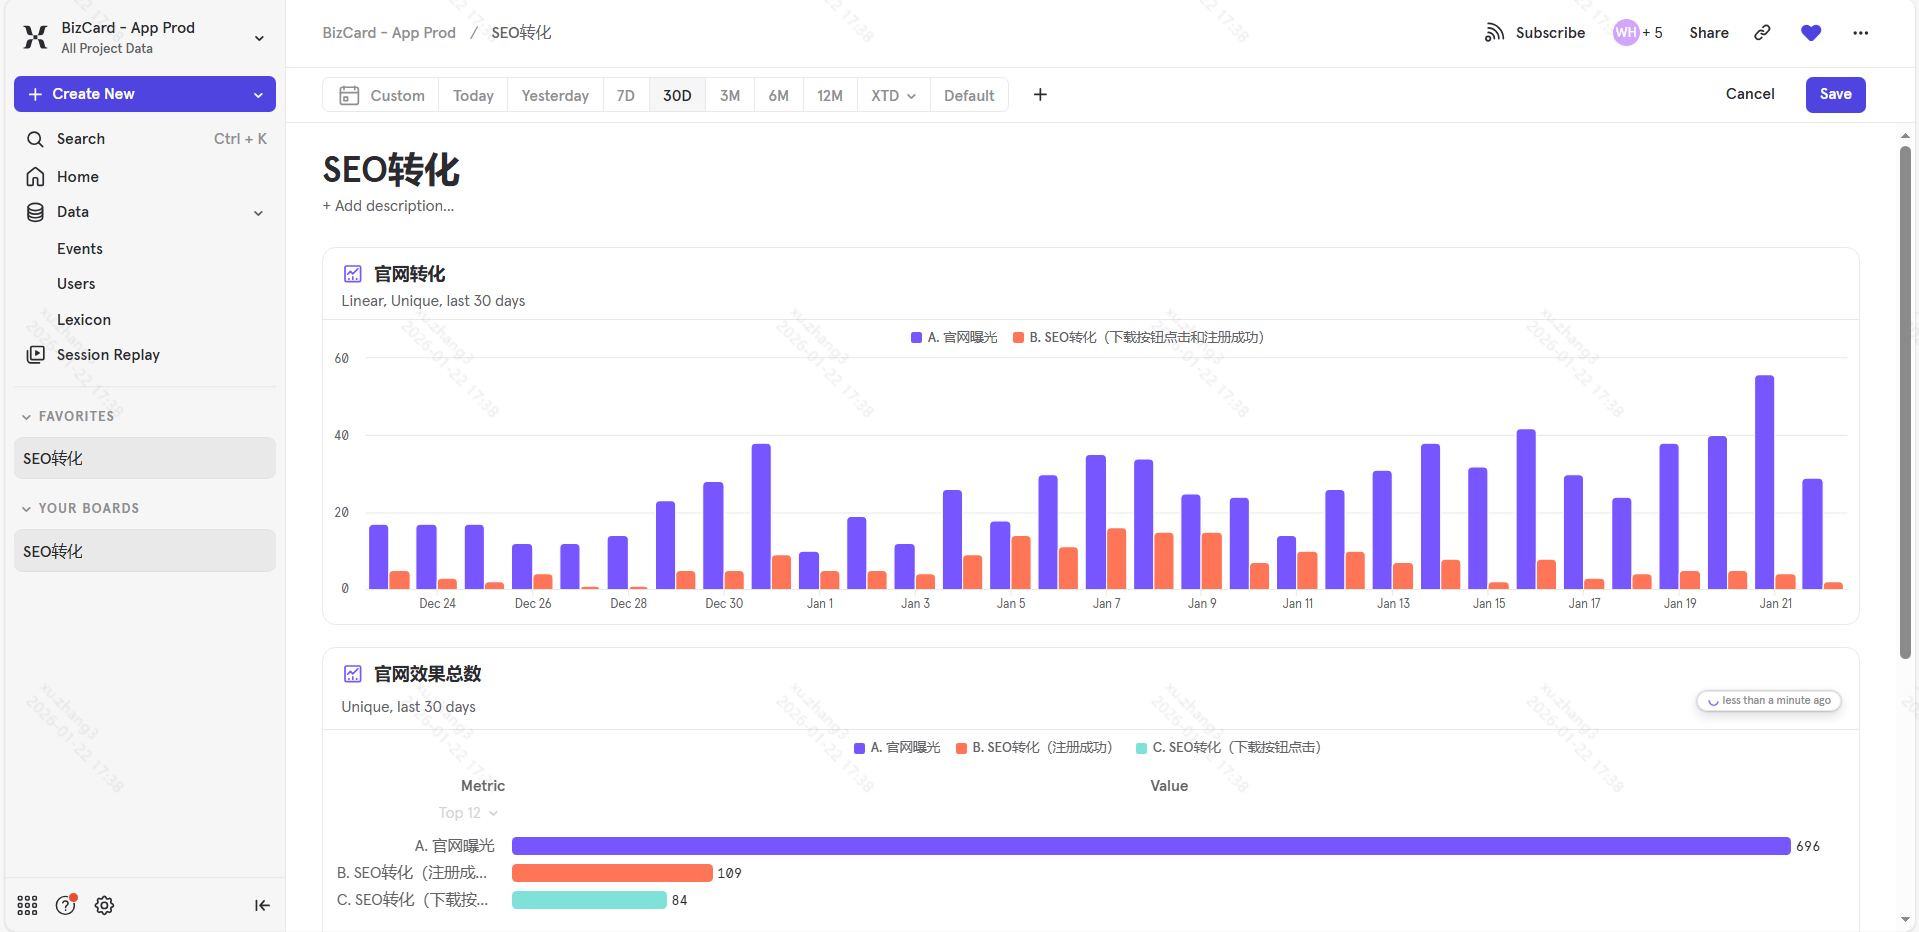
Task: Expand the Top 12 dropdown
Action: pyautogui.click(x=468, y=813)
